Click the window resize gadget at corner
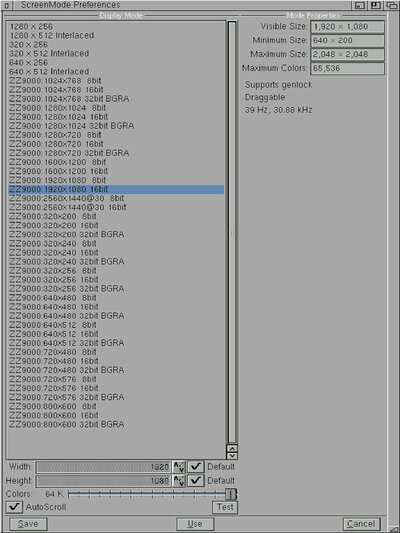The image size is (400, 533). (394, 529)
